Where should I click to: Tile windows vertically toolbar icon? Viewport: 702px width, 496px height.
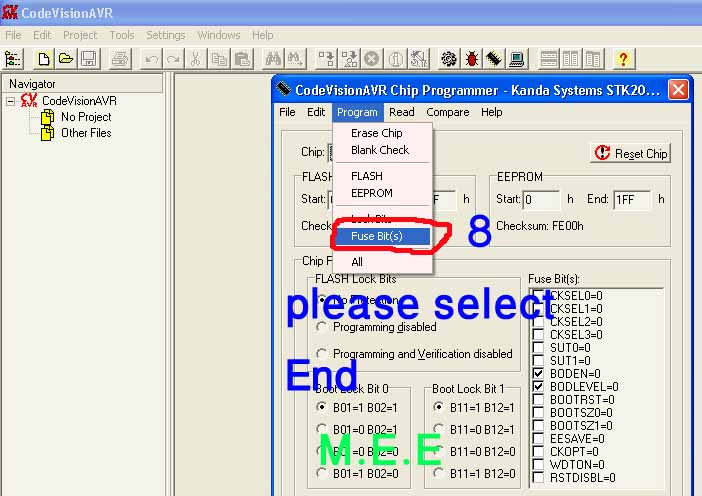click(571, 59)
